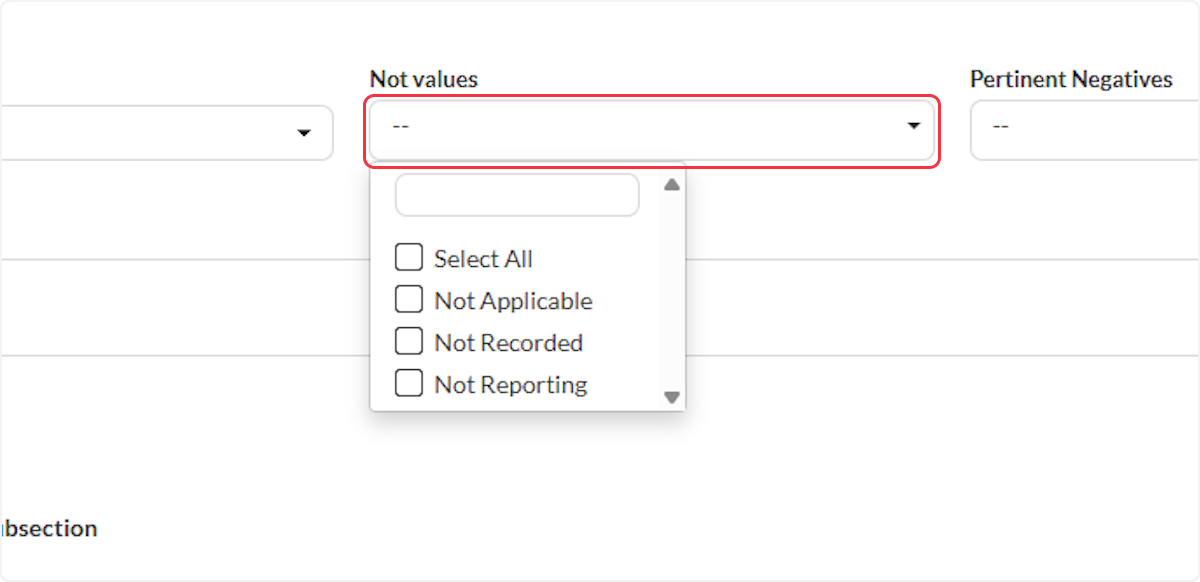1200x582 pixels.
Task: Enable the Not Reporting checkbox
Action: (x=409, y=384)
